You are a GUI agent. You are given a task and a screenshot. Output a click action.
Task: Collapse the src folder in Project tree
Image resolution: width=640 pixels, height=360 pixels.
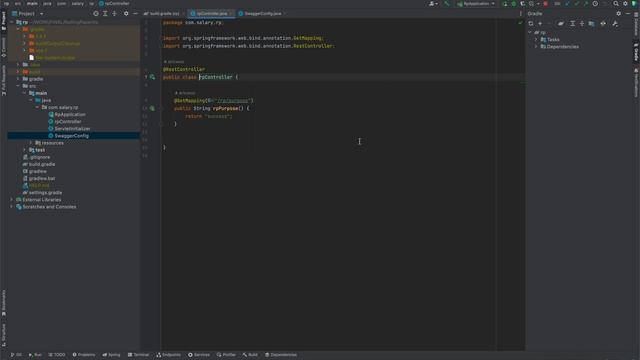tap(18, 86)
